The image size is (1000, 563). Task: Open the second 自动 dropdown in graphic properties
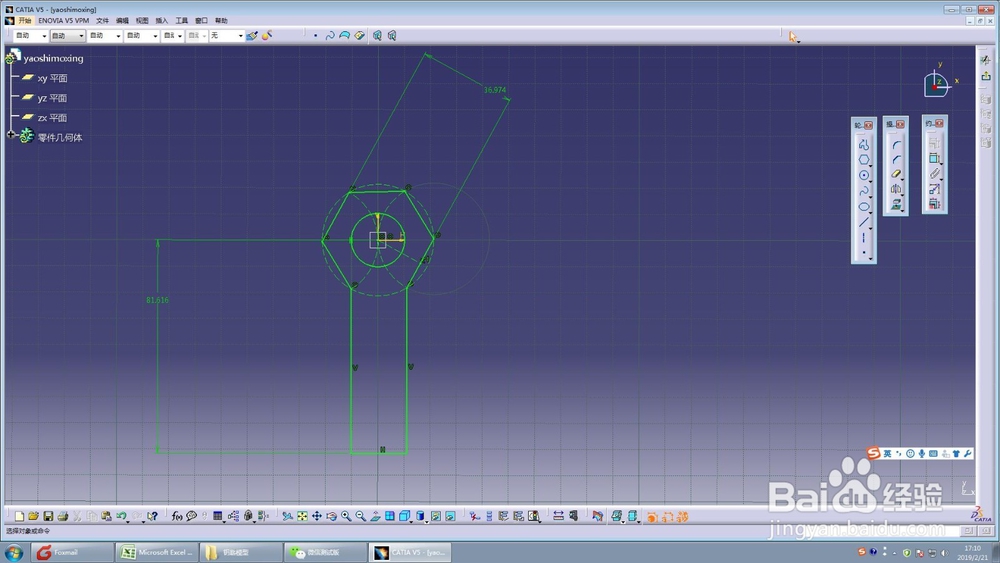tap(68, 36)
